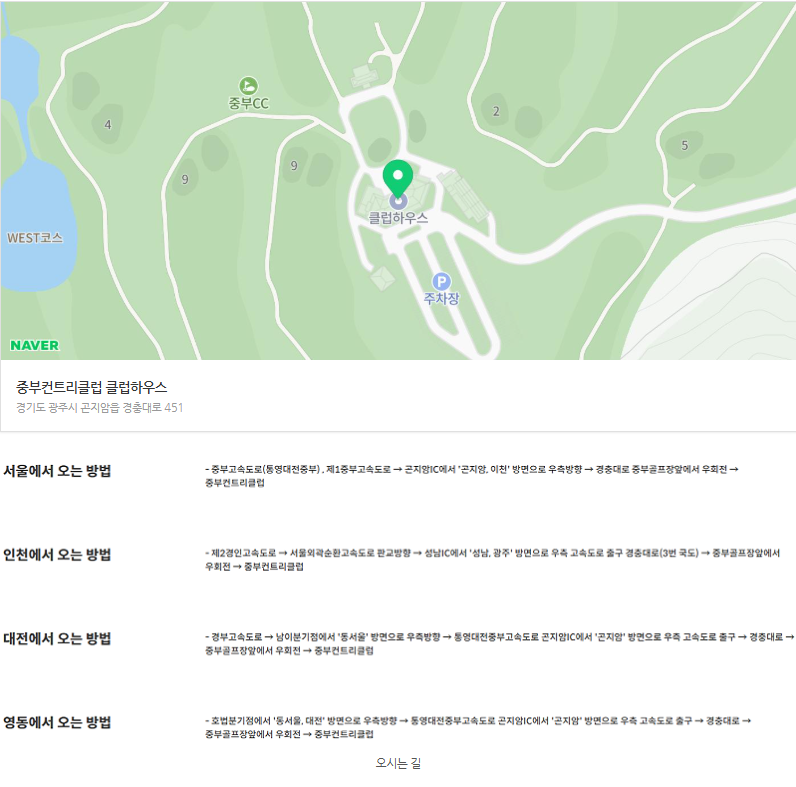Open the NAVER logo on map

point(35,345)
